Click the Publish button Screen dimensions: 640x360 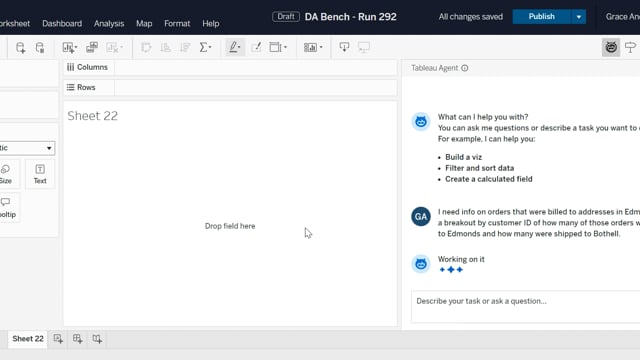(541, 17)
